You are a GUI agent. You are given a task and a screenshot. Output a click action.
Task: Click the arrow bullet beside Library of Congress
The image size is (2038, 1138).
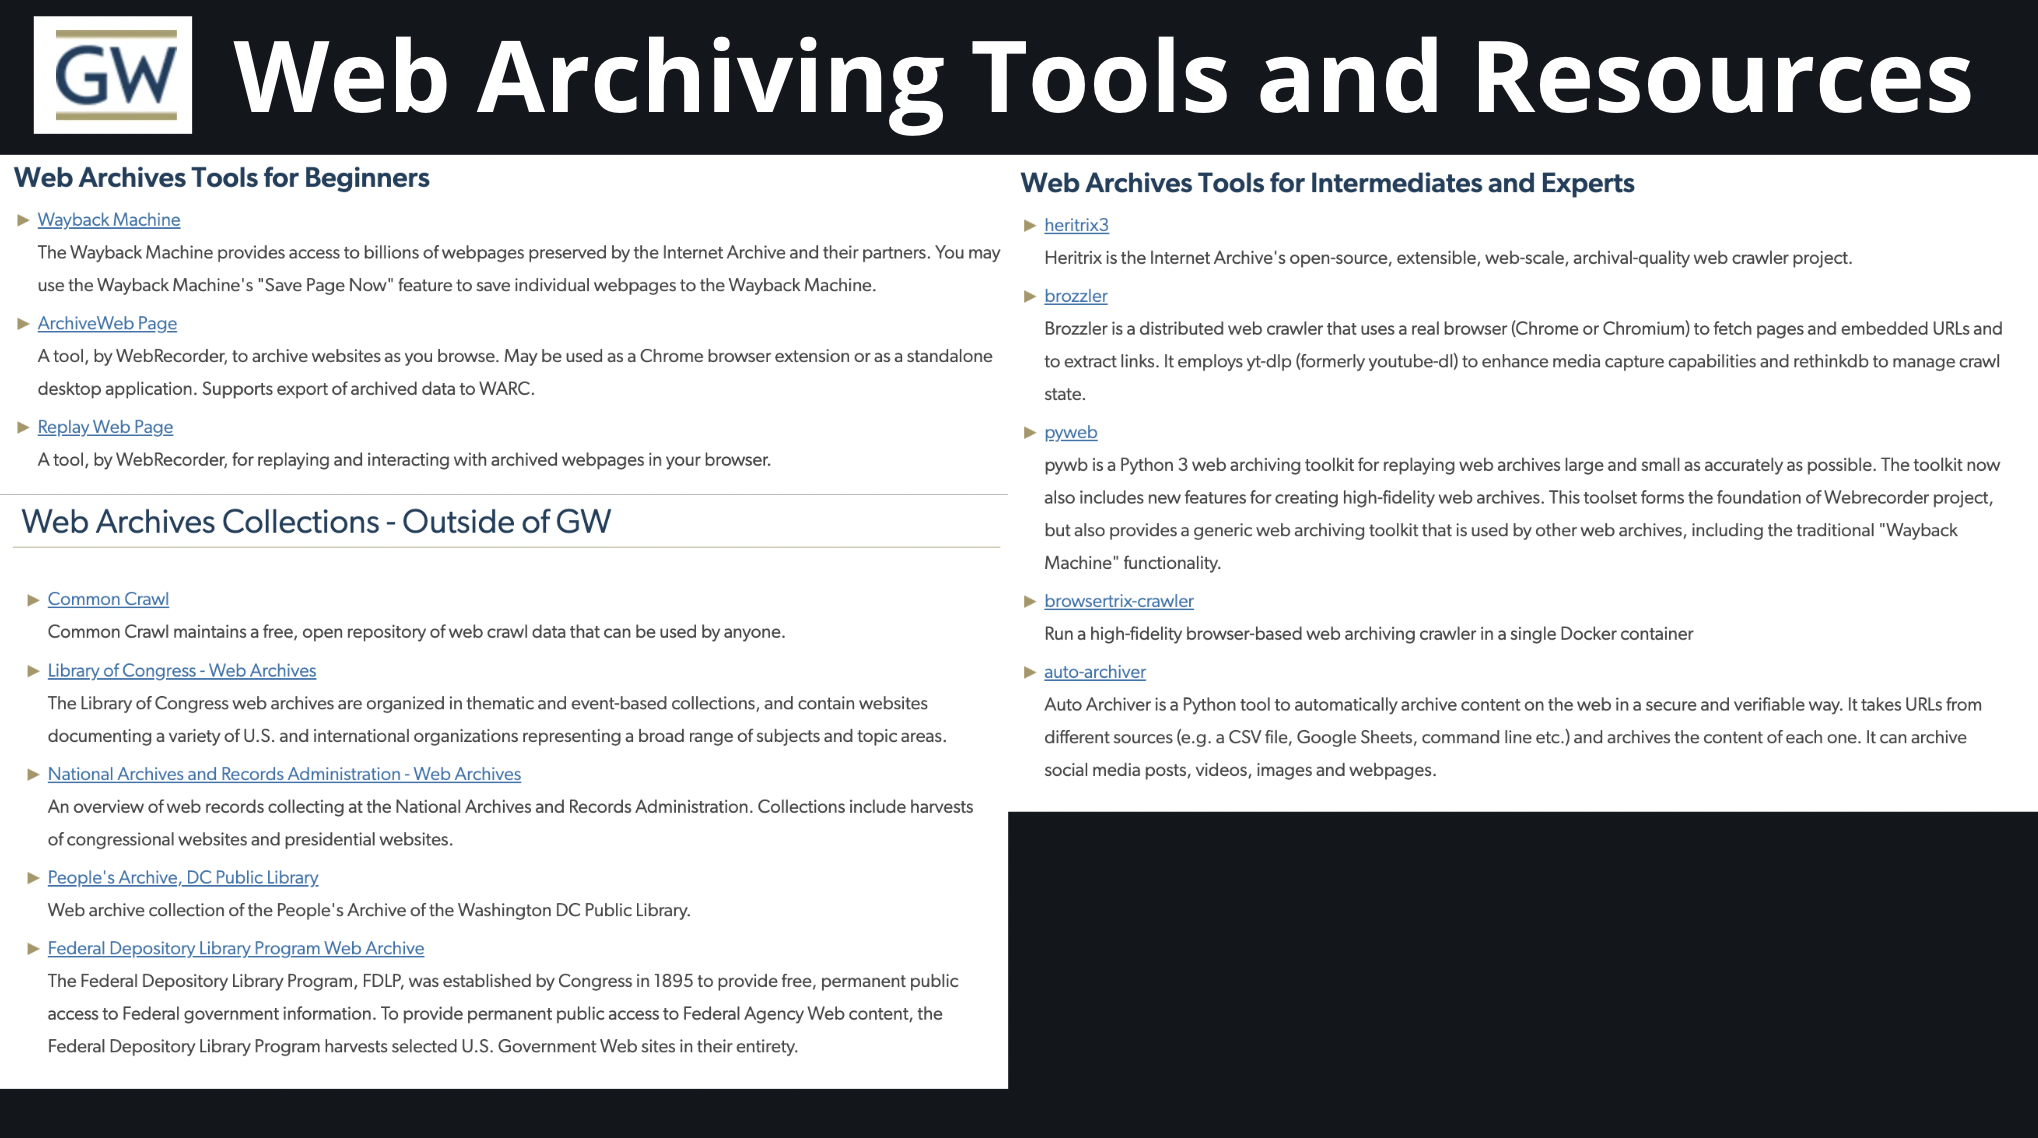33,671
